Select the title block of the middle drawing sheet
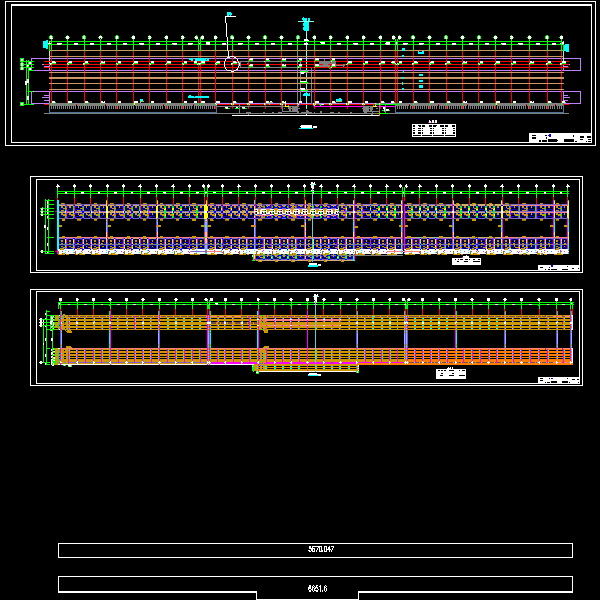This screenshot has height=600, width=600. [559, 267]
